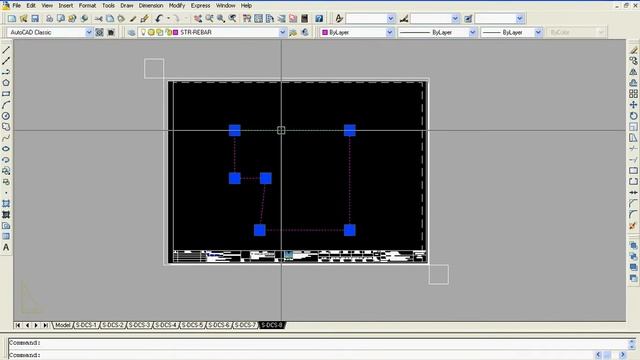The width and height of the screenshot is (640, 360).
Task: Switch to the S-DCS-4 layout tab
Action: 166,325
